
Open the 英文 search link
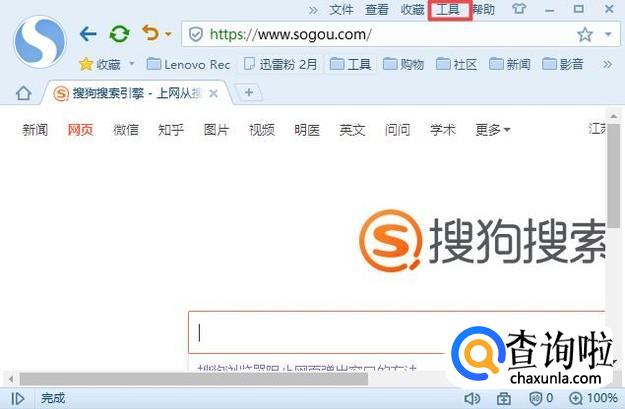352,130
